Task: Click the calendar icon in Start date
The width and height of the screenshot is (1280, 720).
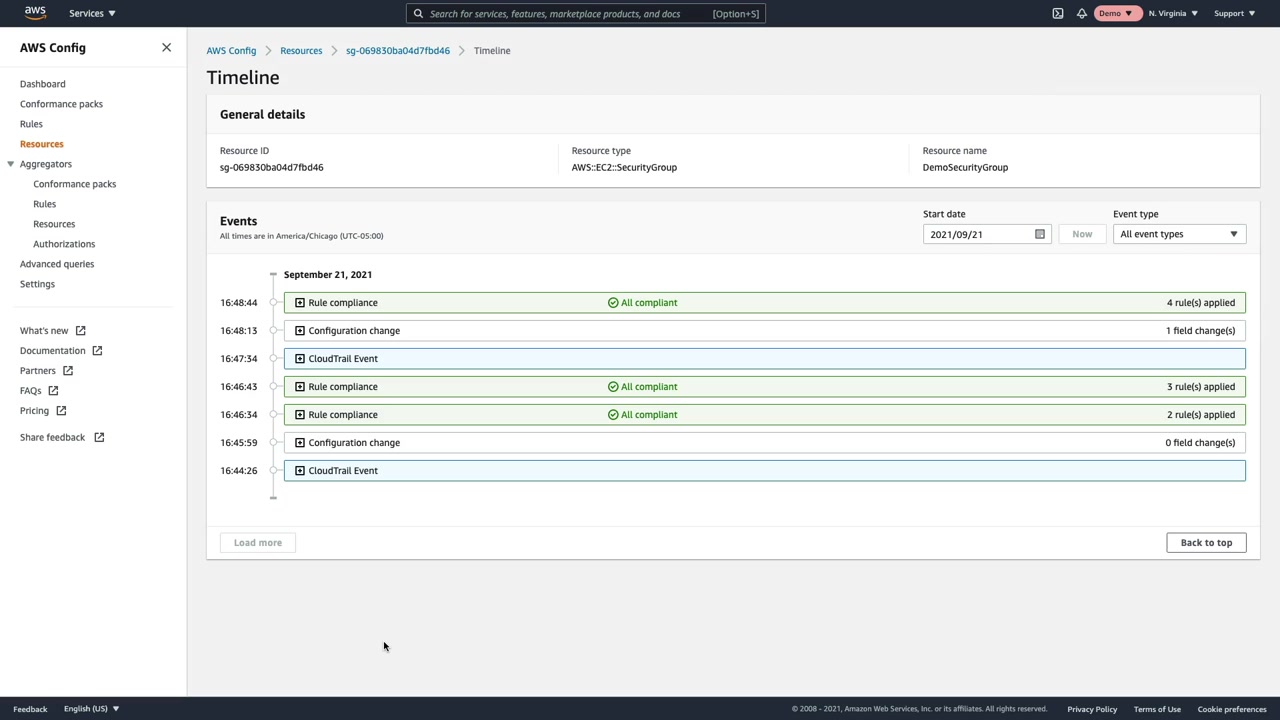Action: 1040,234
